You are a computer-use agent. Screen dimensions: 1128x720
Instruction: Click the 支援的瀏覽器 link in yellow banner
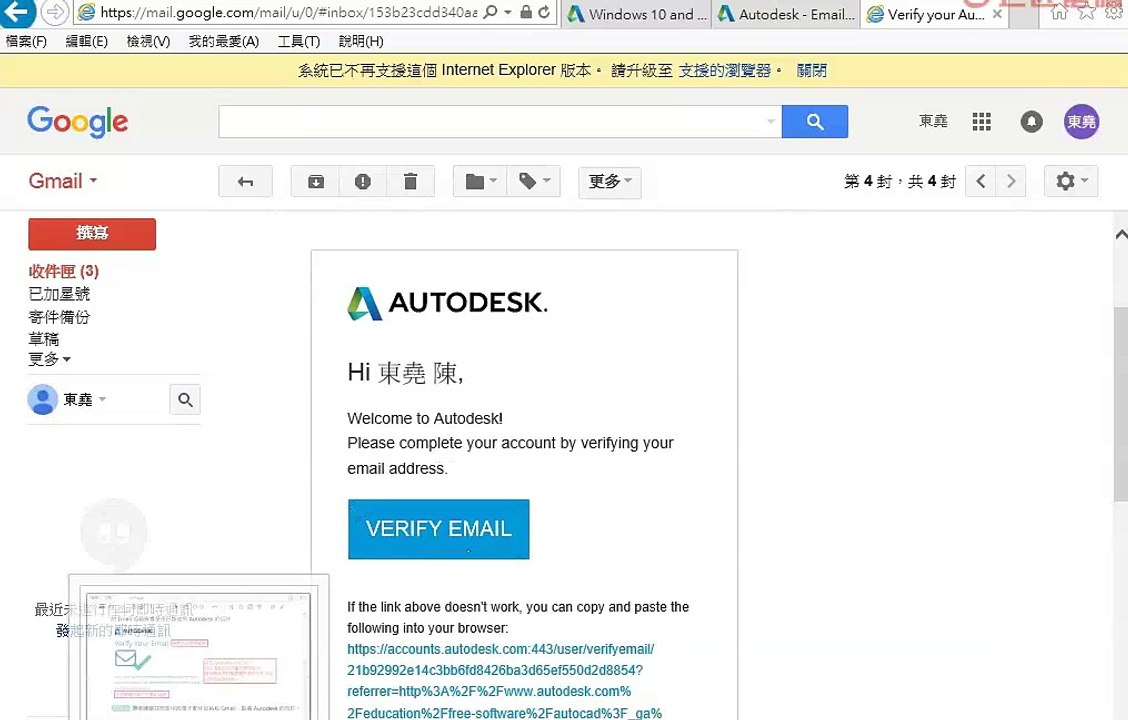click(x=724, y=70)
